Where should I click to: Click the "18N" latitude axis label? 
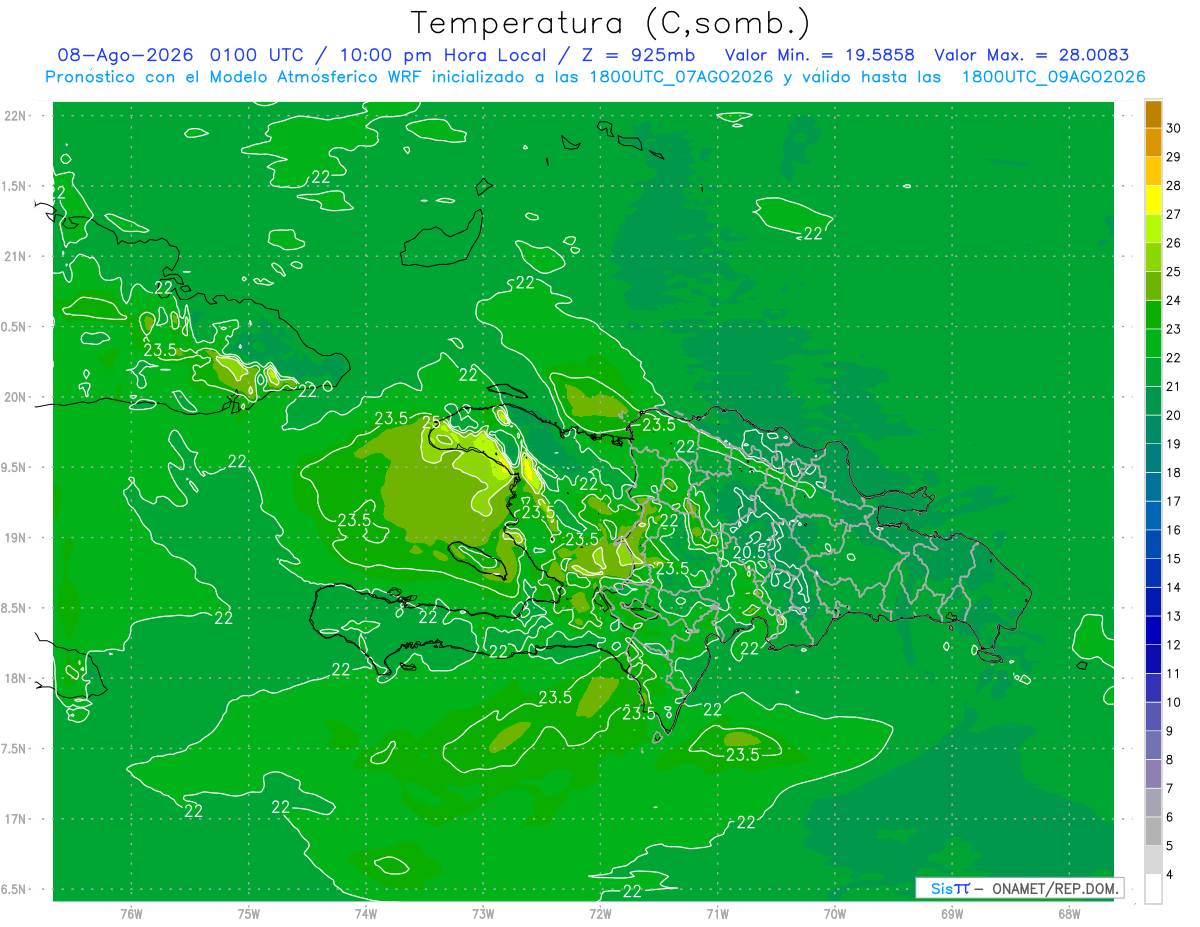(x=16, y=679)
